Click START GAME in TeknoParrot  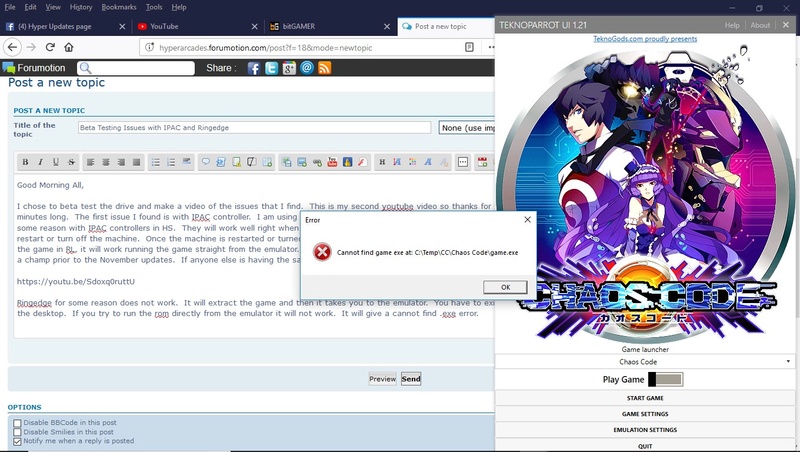click(645, 398)
